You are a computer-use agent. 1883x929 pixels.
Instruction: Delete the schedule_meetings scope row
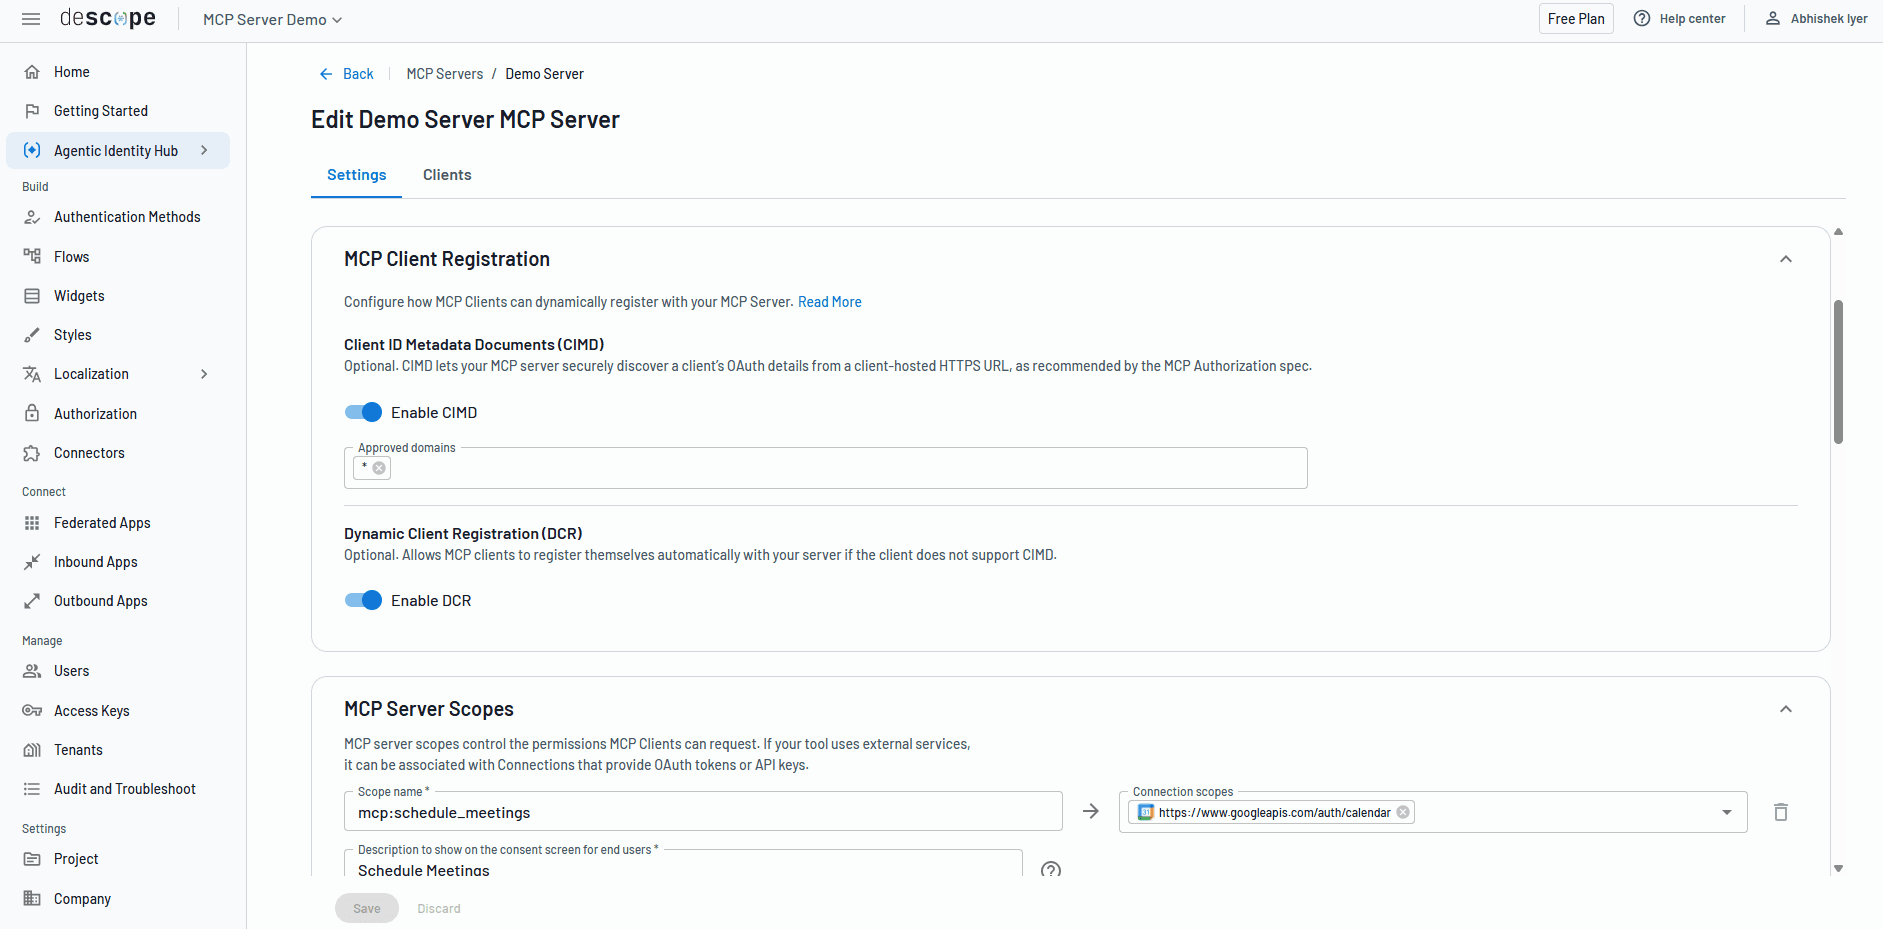pyautogui.click(x=1781, y=812)
